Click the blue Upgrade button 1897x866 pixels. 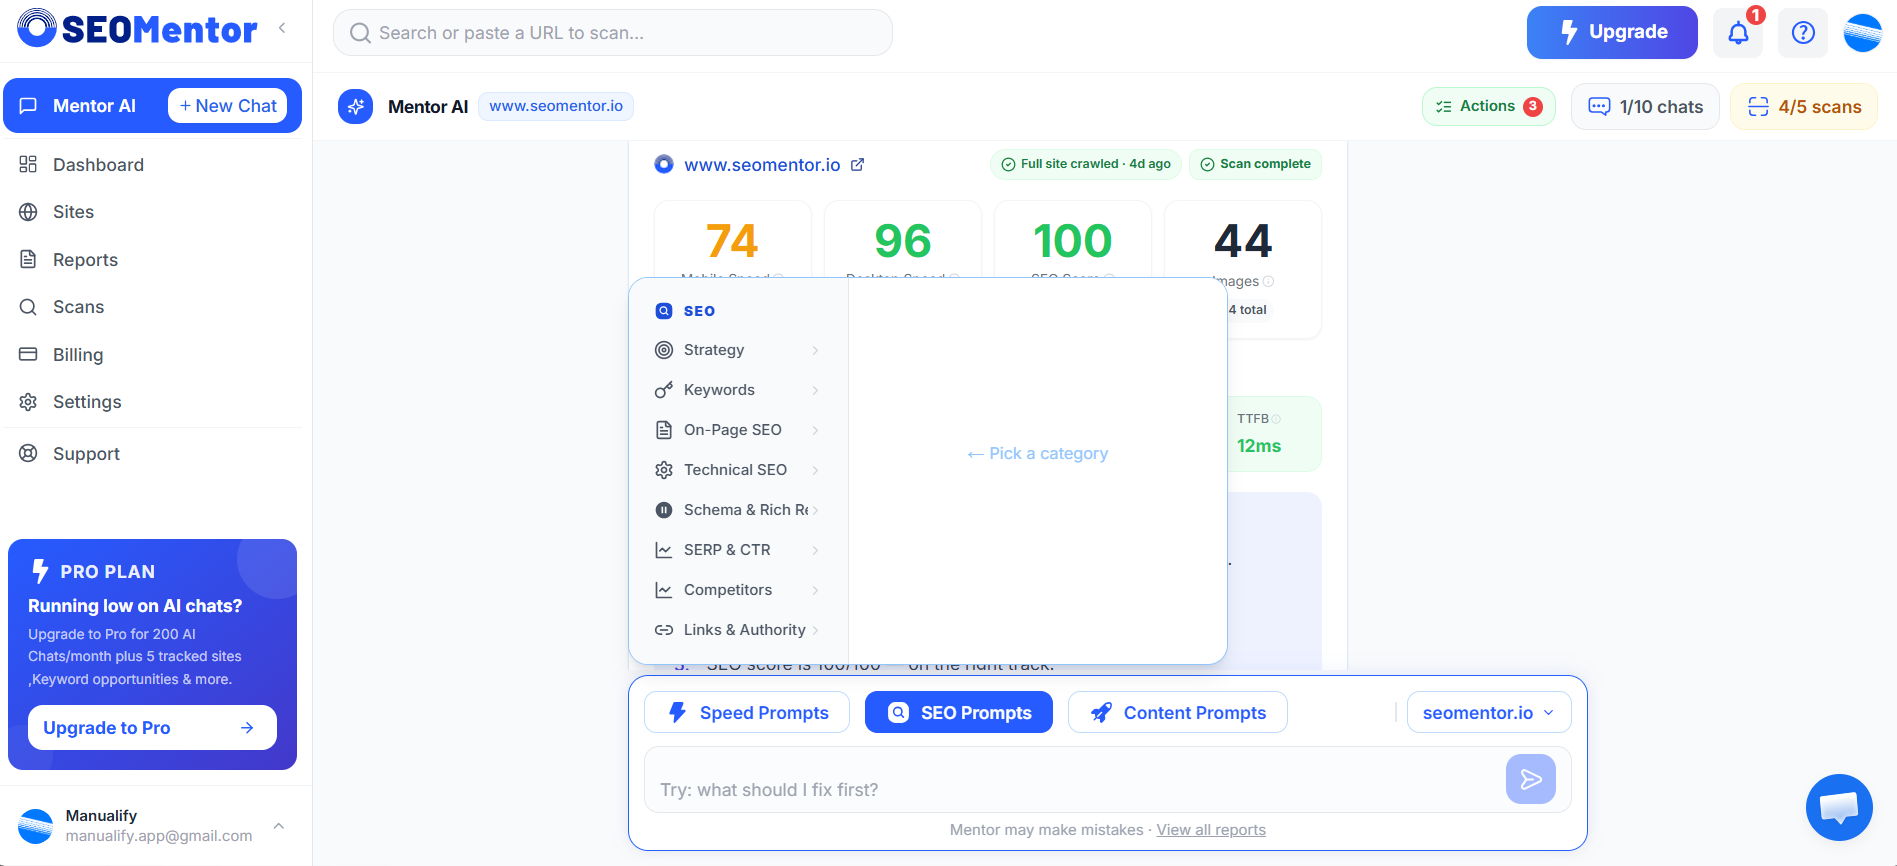coord(1612,32)
